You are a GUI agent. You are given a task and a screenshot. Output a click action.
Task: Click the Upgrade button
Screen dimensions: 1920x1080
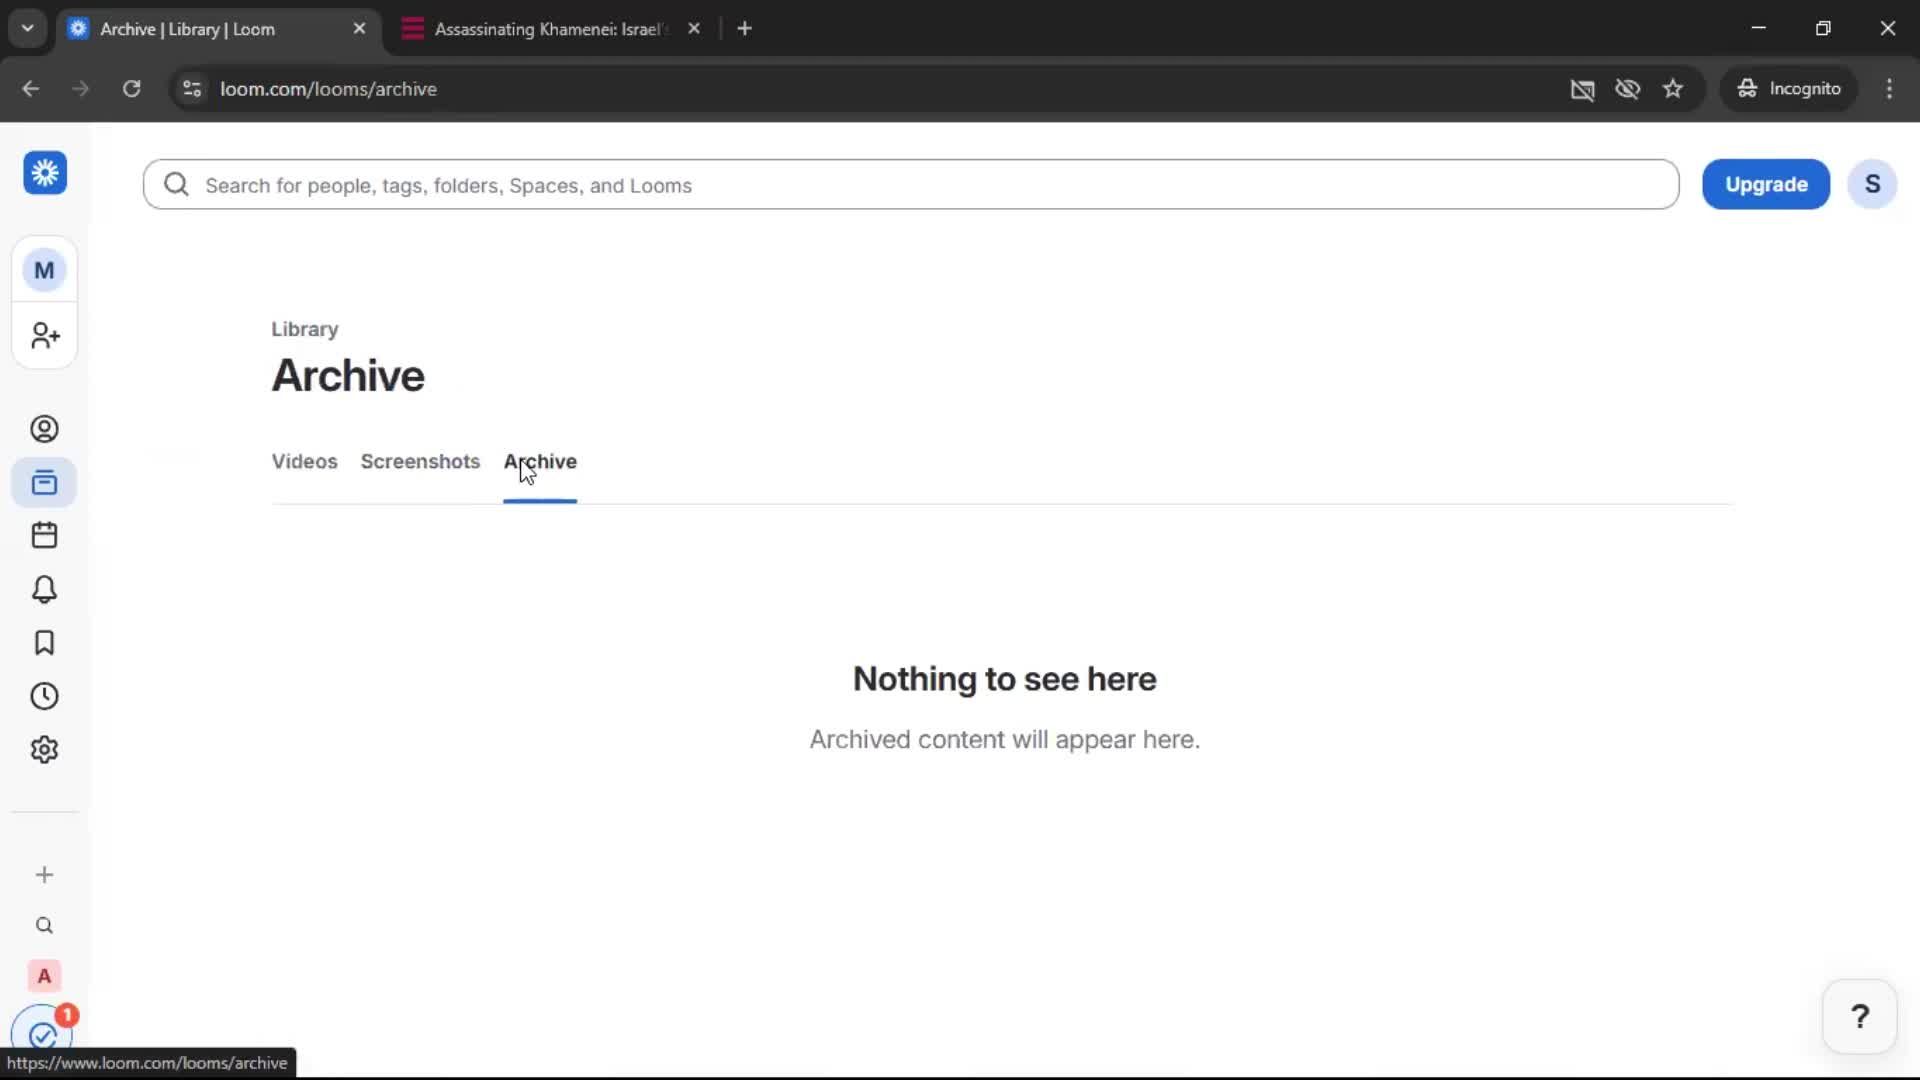(1765, 184)
